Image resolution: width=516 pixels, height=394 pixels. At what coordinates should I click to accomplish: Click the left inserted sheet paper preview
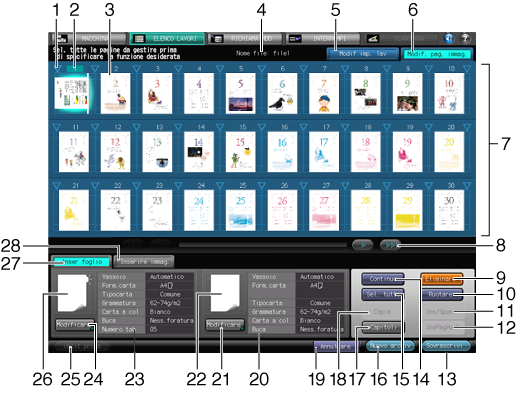(72, 293)
